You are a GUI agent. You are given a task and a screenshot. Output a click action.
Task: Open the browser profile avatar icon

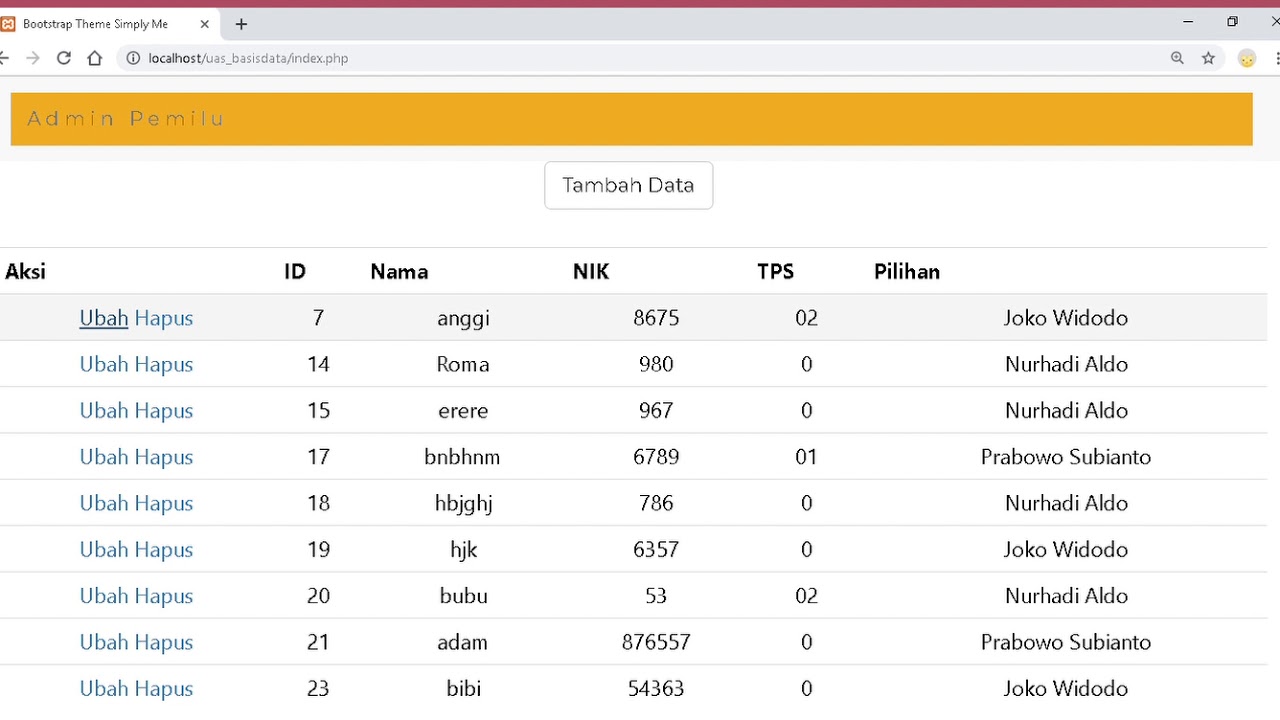tap(1247, 58)
